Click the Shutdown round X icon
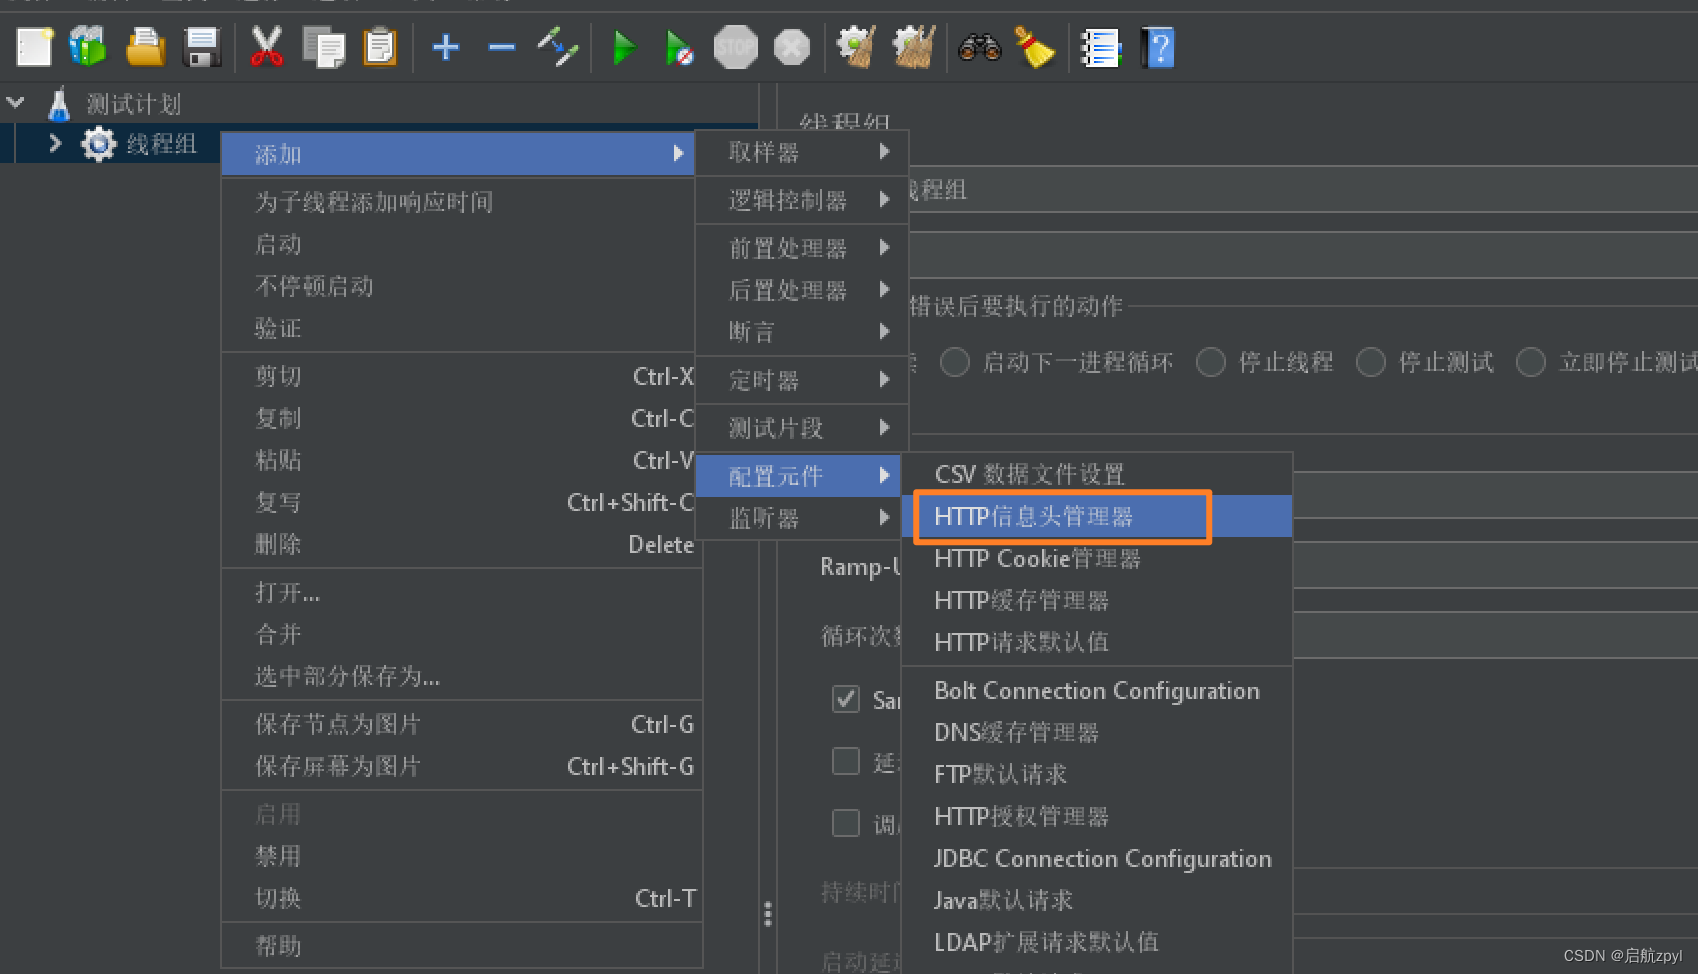 pos(792,47)
